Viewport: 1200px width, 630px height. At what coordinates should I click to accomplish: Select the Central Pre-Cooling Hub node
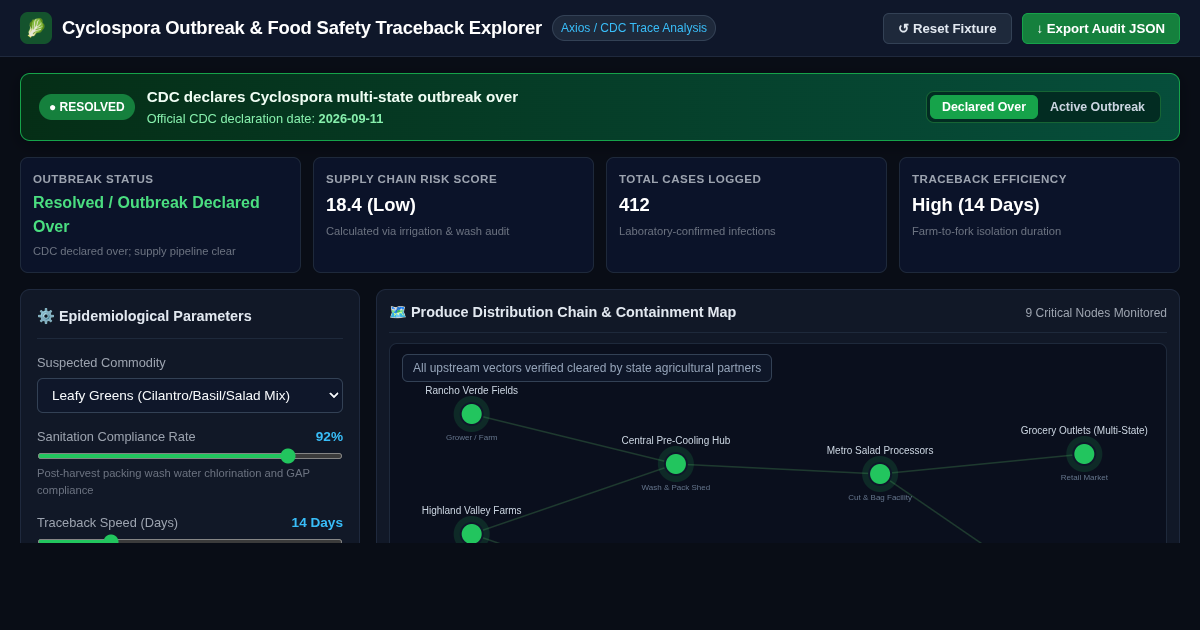(676, 464)
